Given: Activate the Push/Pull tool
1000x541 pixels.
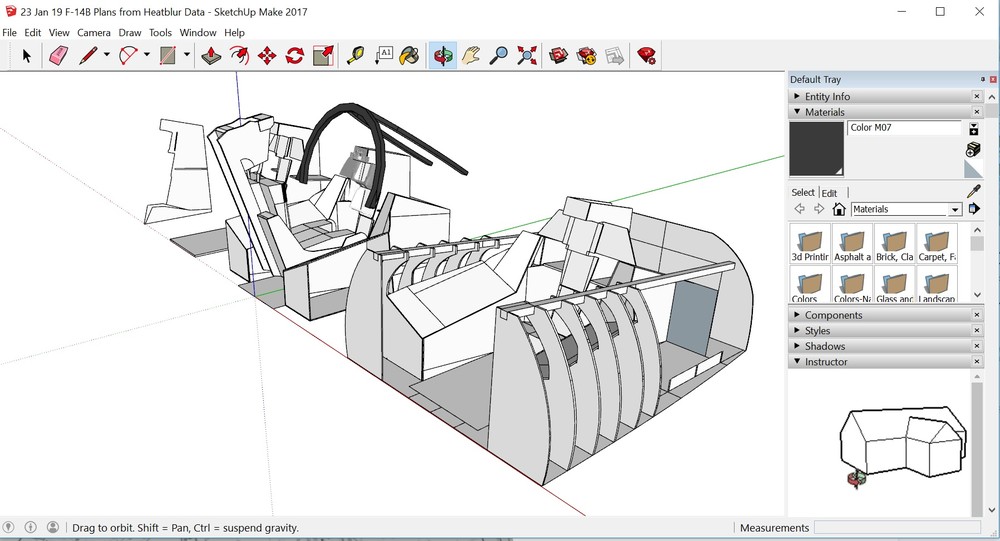Looking at the screenshot, I should (x=211, y=56).
